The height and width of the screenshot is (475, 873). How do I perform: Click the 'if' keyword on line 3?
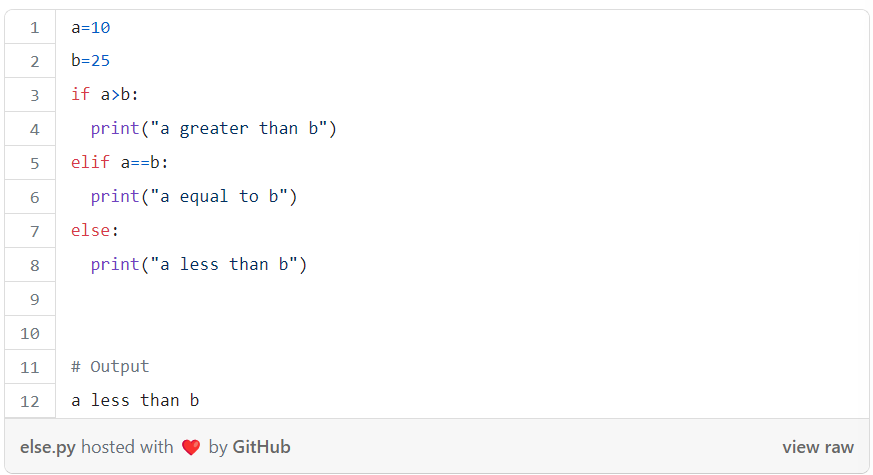(80, 94)
